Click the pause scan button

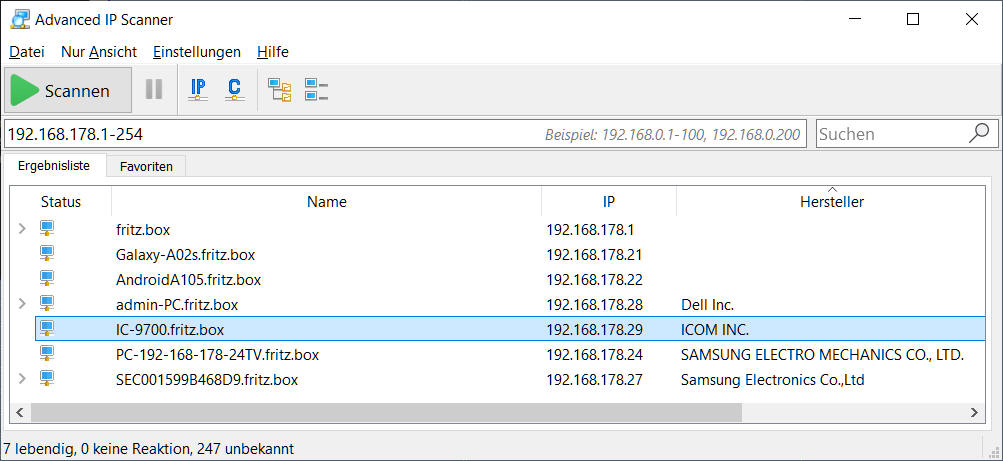154,90
